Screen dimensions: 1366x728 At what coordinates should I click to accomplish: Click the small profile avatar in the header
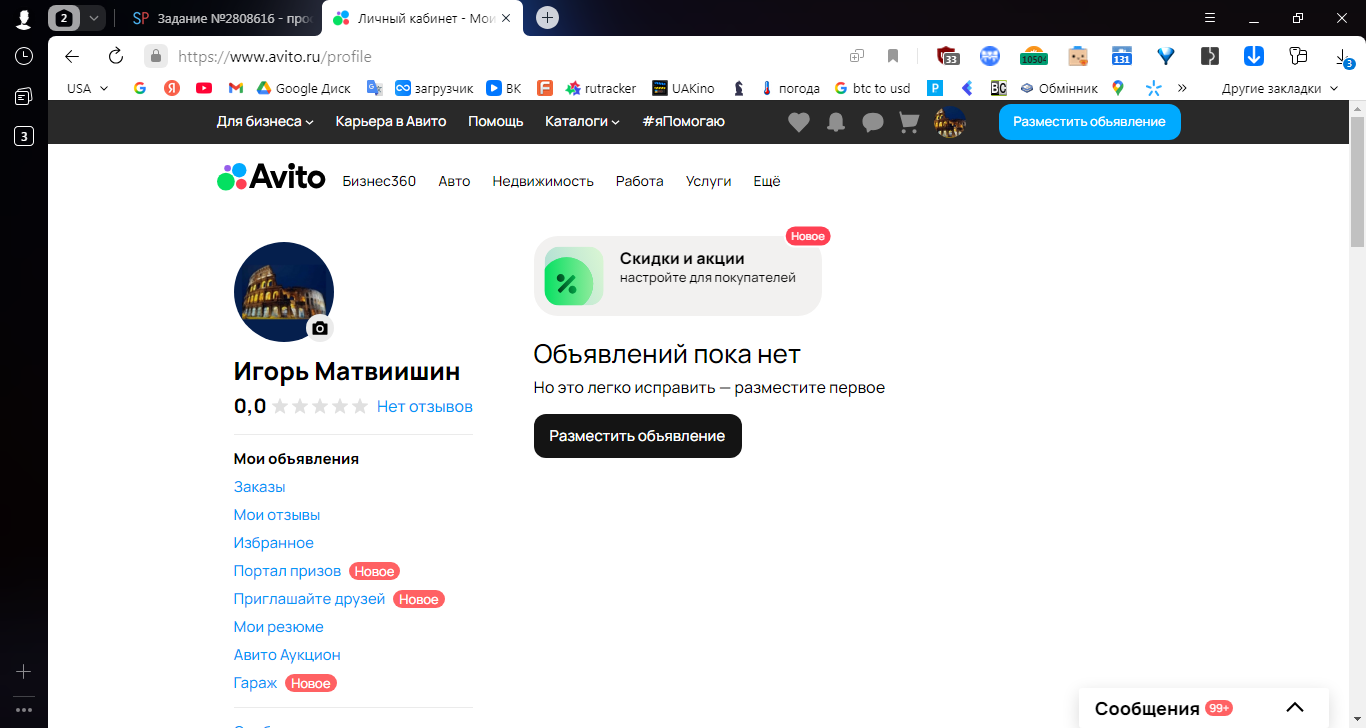(949, 122)
